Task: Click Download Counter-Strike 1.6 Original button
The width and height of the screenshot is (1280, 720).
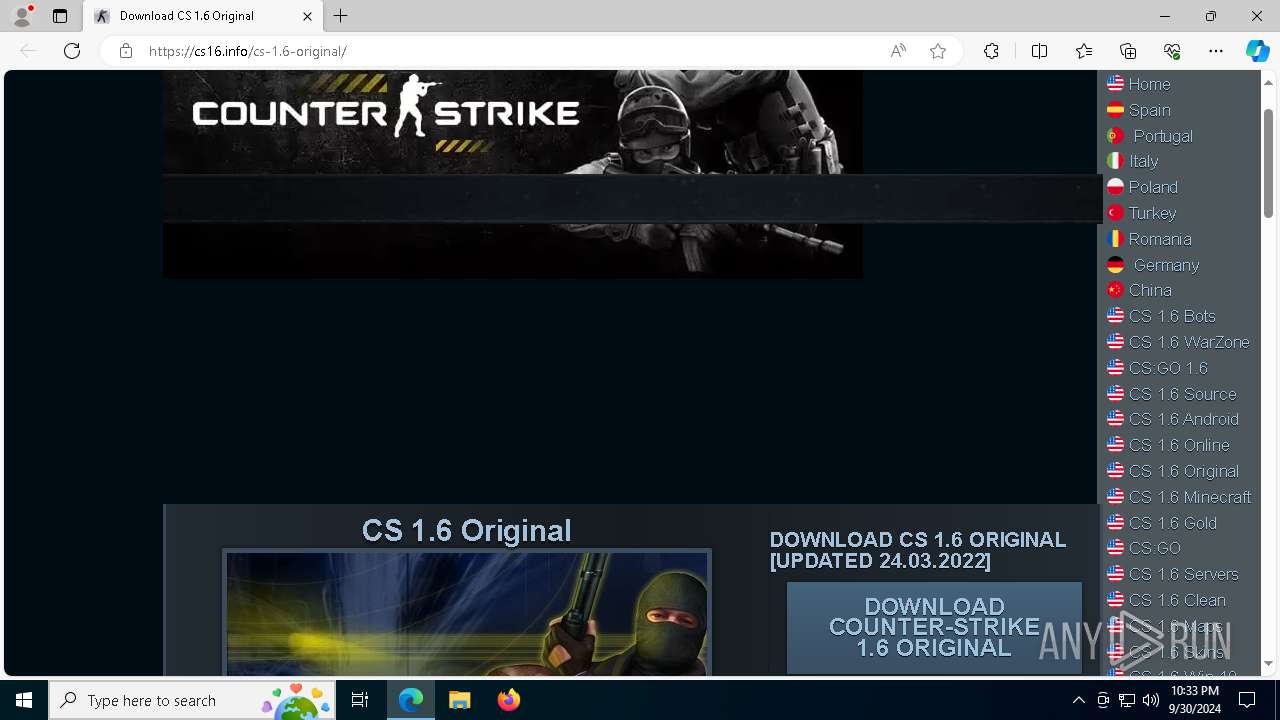Action: coord(934,627)
